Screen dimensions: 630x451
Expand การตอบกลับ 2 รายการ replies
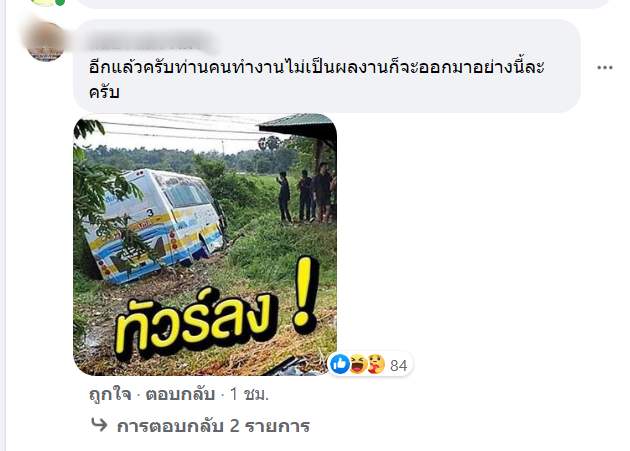point(213,426)
